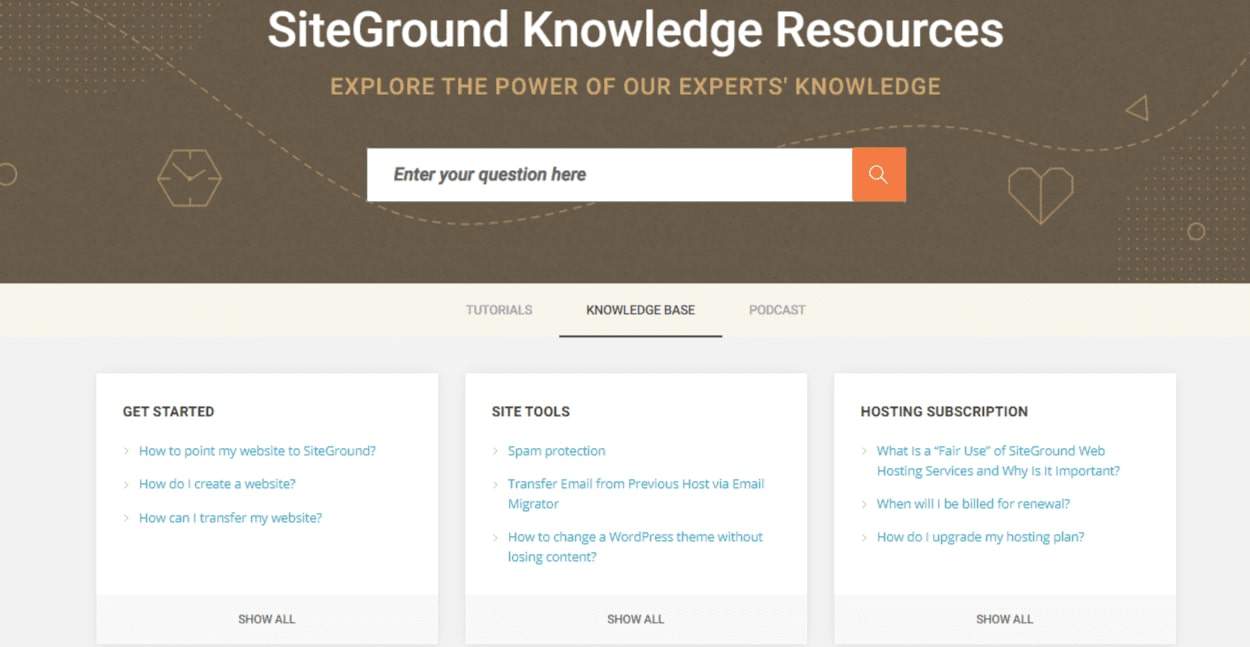This screenshot has width=1250, height=647.
Task: Click the 'SiteGround Knowledge Resources' title
Action: point(635,30)
